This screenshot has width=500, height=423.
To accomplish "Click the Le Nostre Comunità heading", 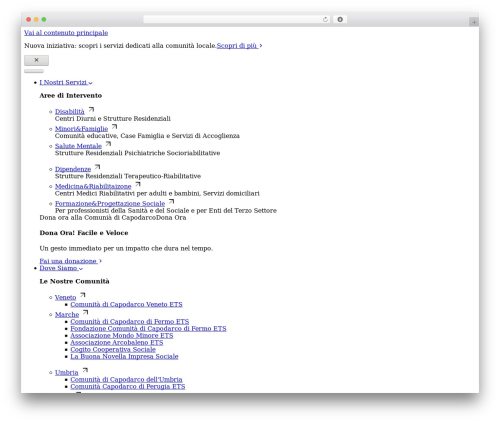I will click(x=74, y=282).
